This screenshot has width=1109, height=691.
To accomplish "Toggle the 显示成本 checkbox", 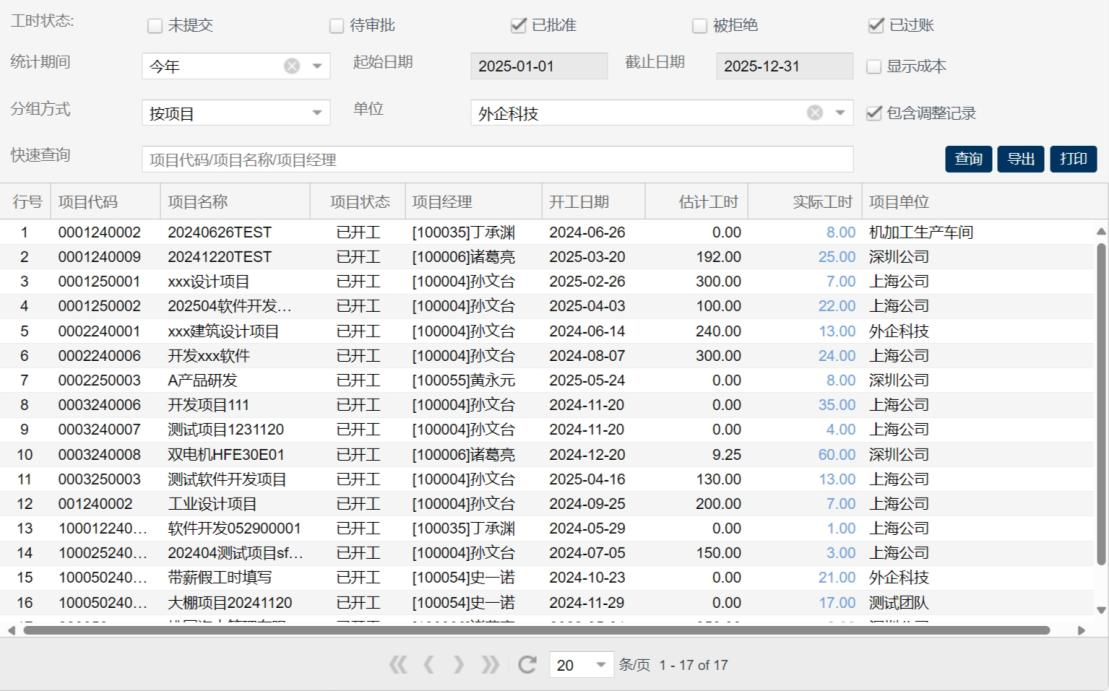I will click(874, 67).
